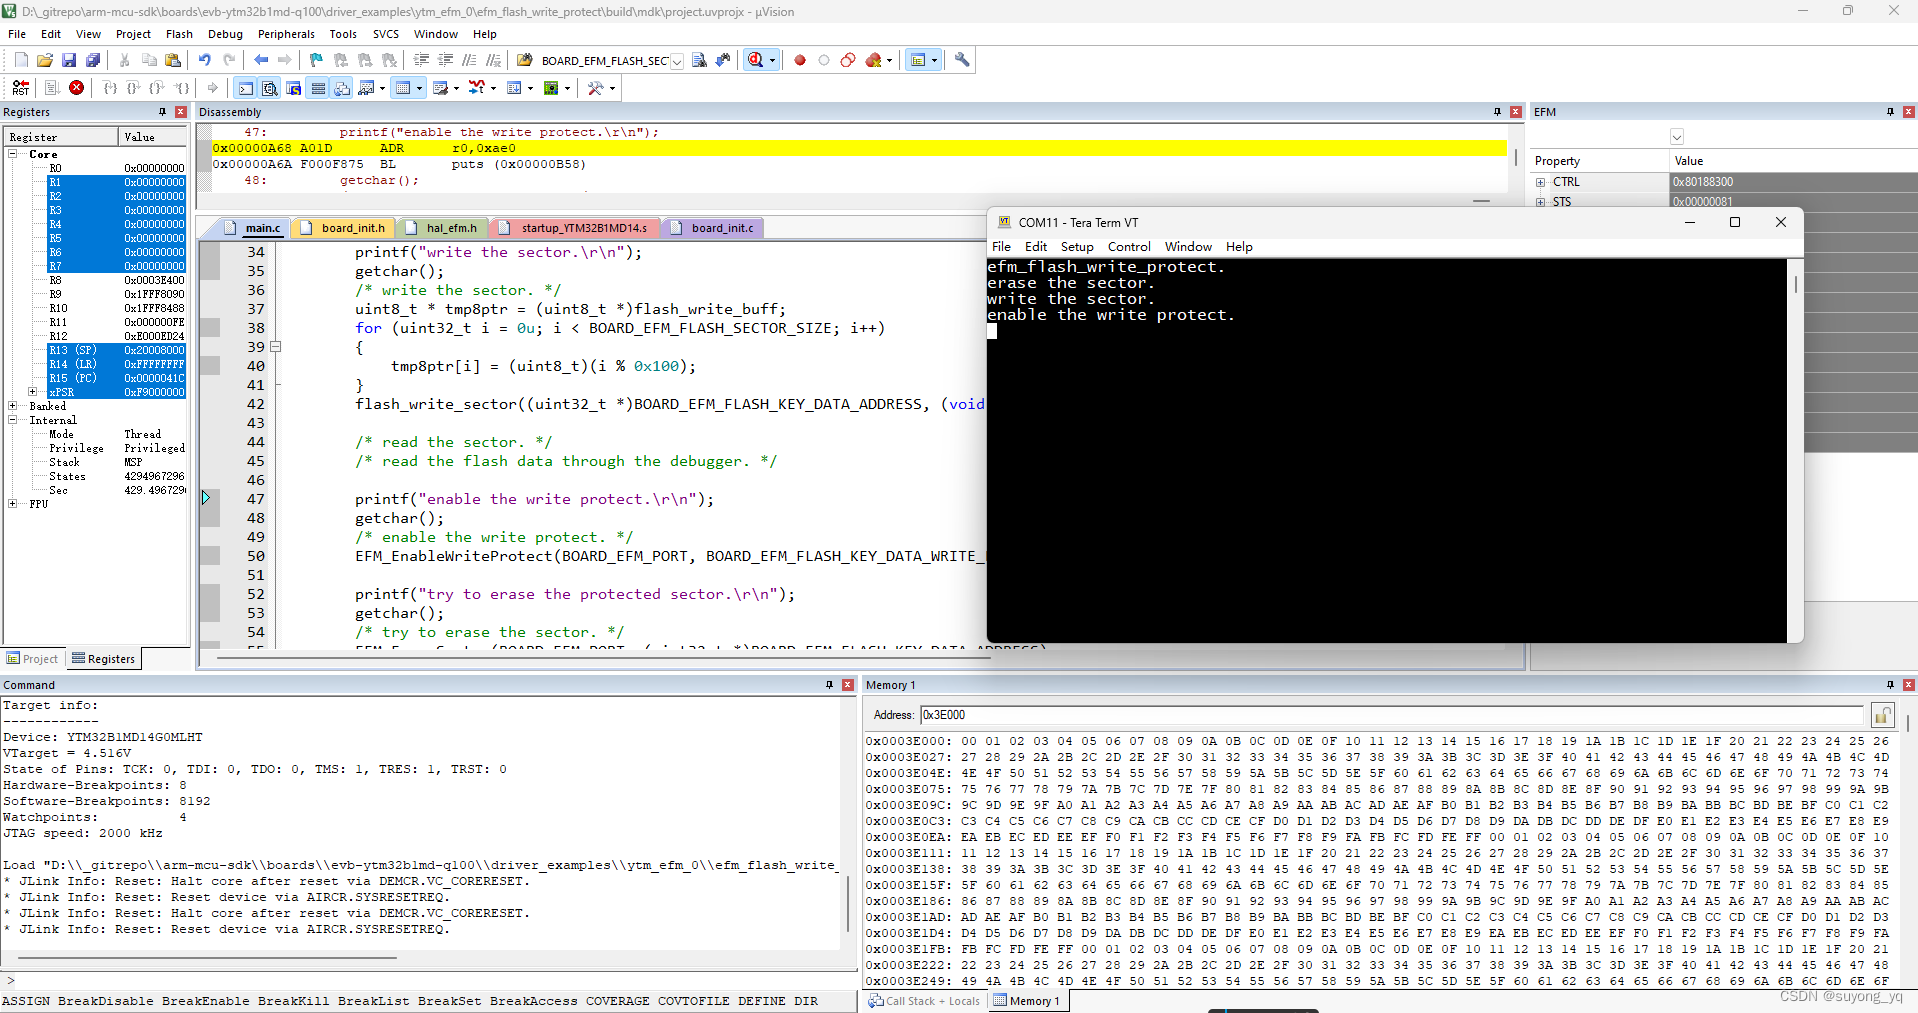Focus the Memory Address input field

[x=1393, y=715]
